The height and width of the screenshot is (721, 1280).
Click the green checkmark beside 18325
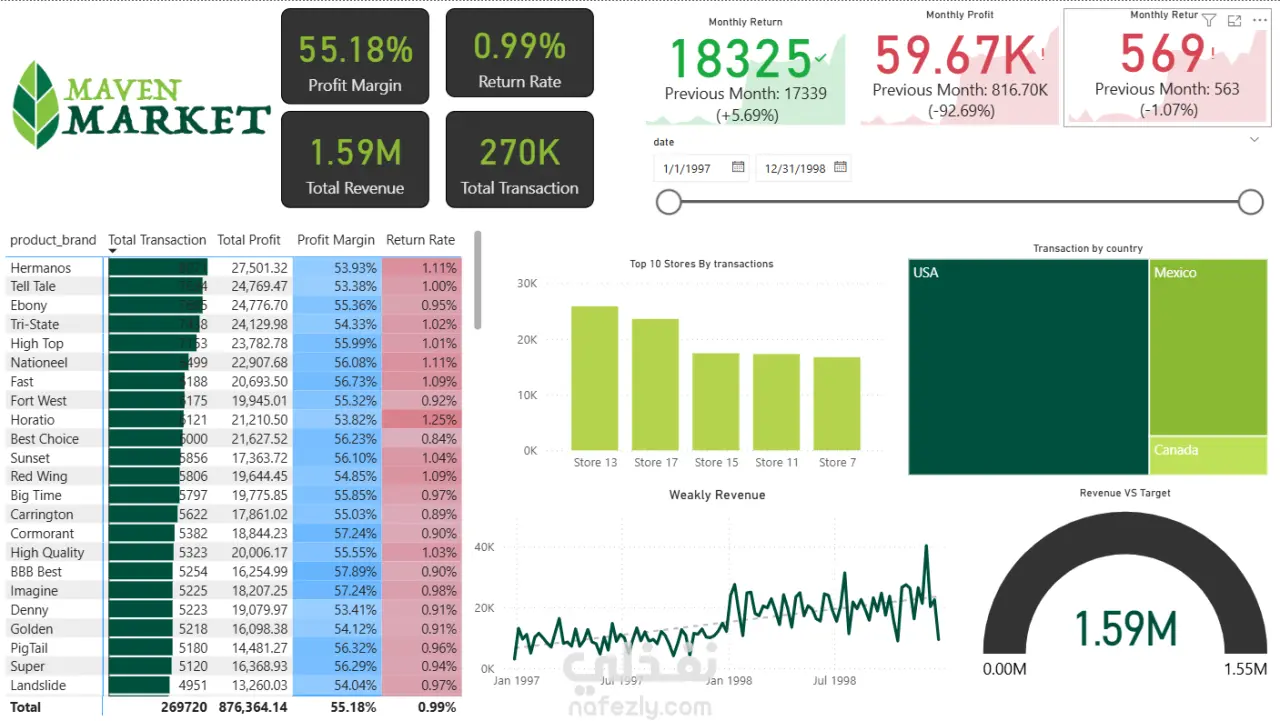[821, 59]
